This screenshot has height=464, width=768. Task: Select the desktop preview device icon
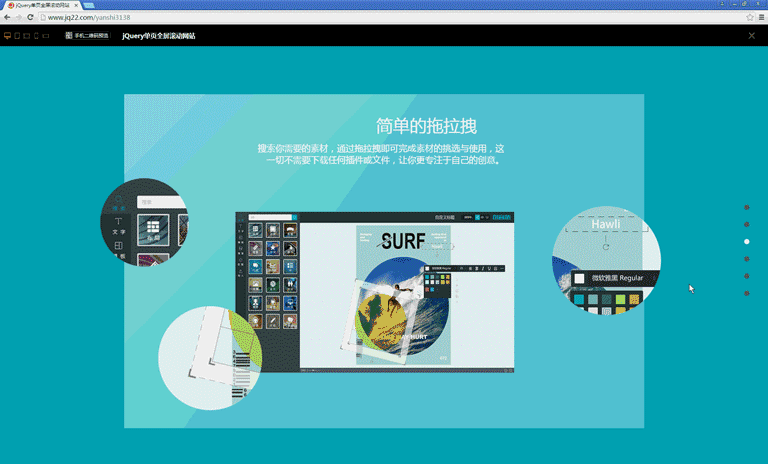tap(7, 35)
